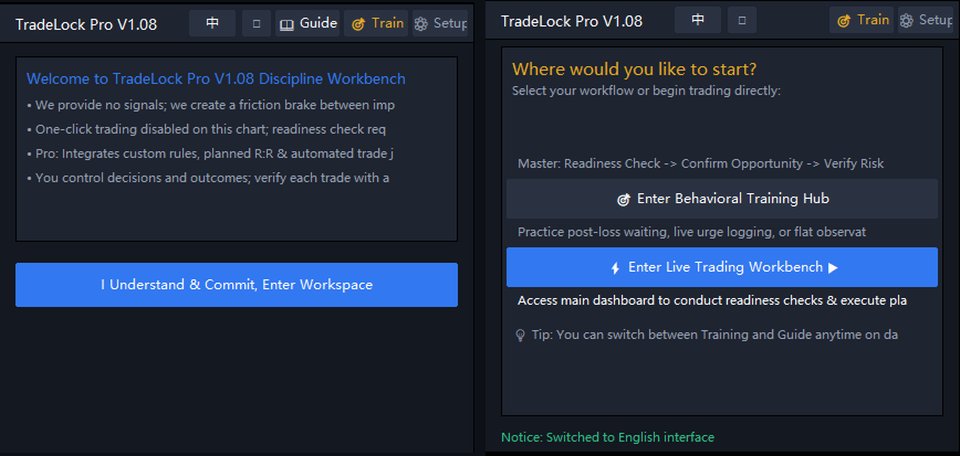
Task: Open the Train tab in left panel
Action: (376, 24)
